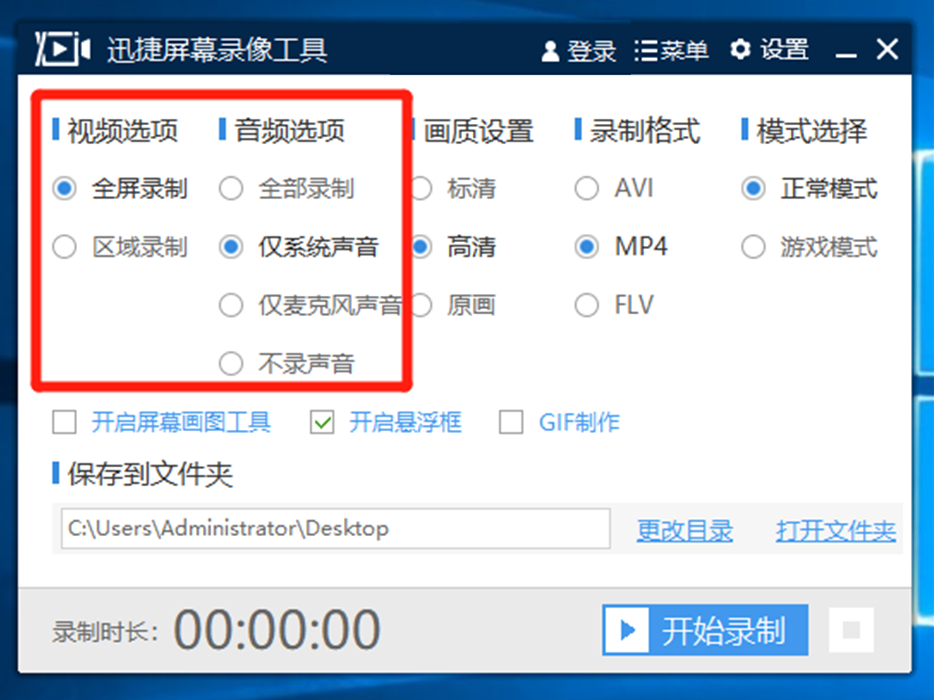Click the 音频选项 section heading

[289, 130]
